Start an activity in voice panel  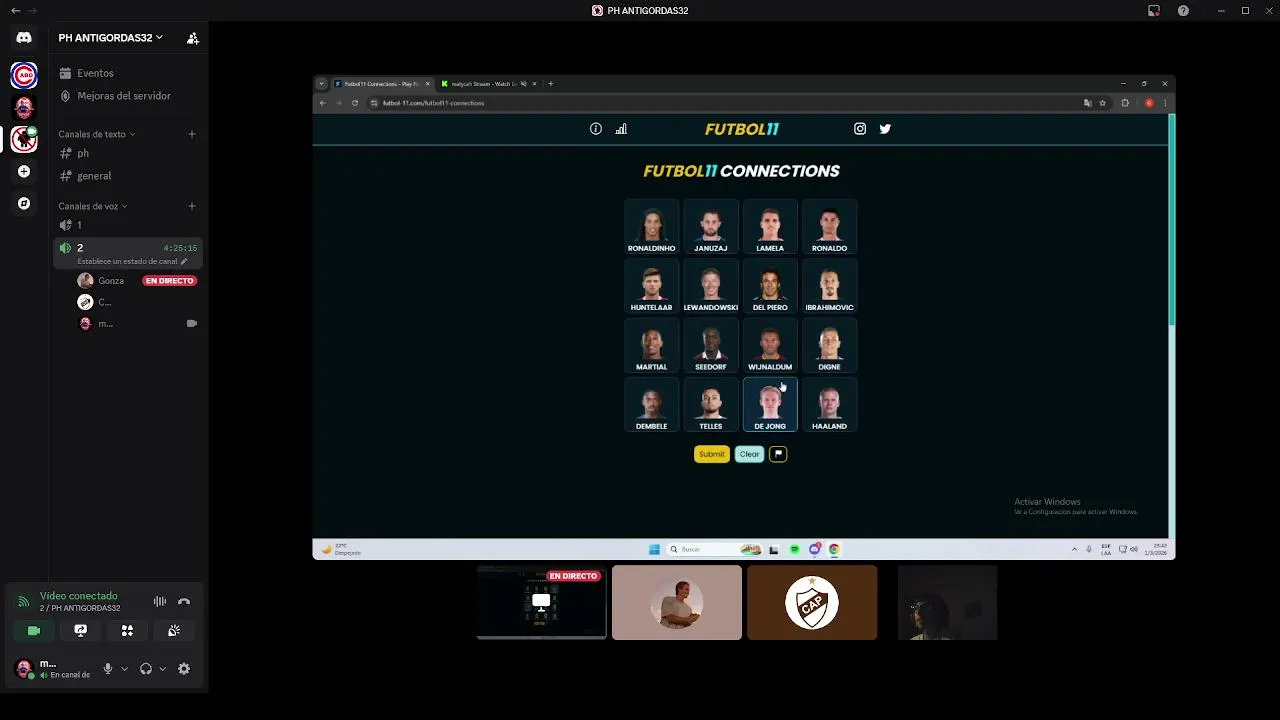click(127, 631)
